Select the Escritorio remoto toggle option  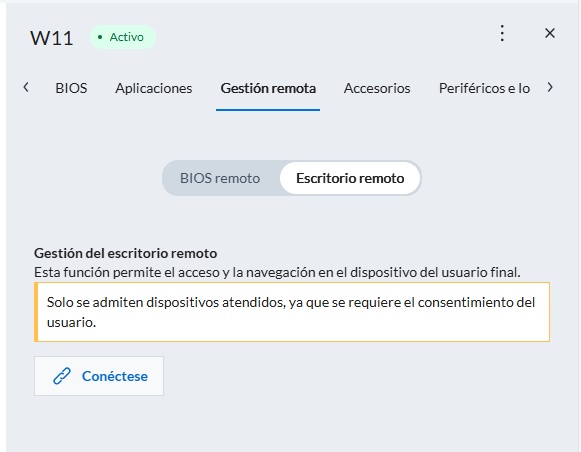pos(350,178)
